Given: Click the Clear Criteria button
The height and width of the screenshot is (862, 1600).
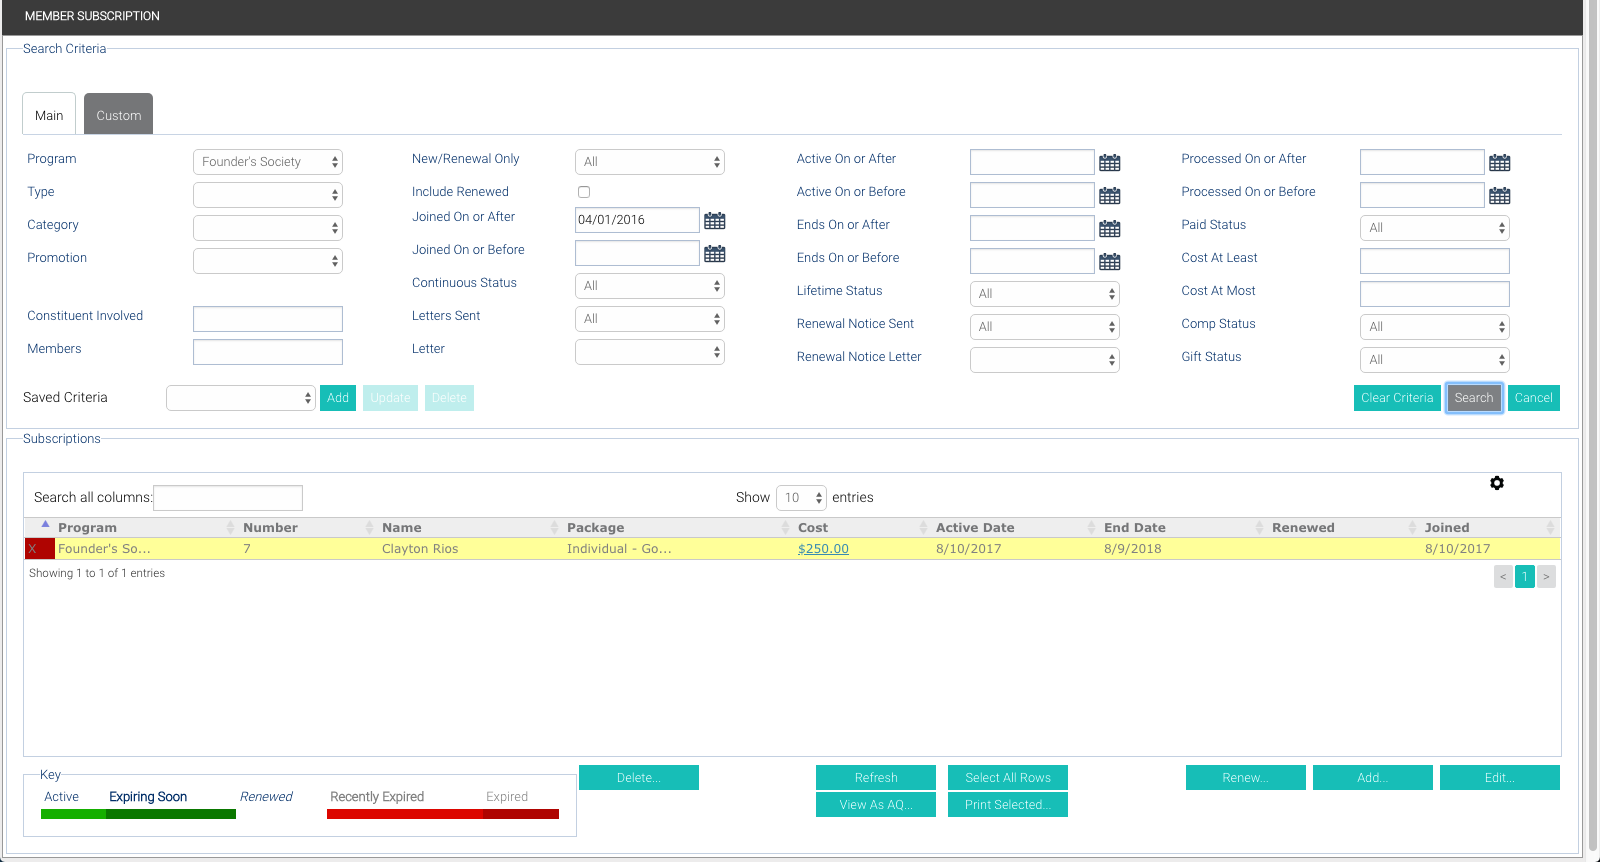Looking at the screenshot, I should [1397, 398].
